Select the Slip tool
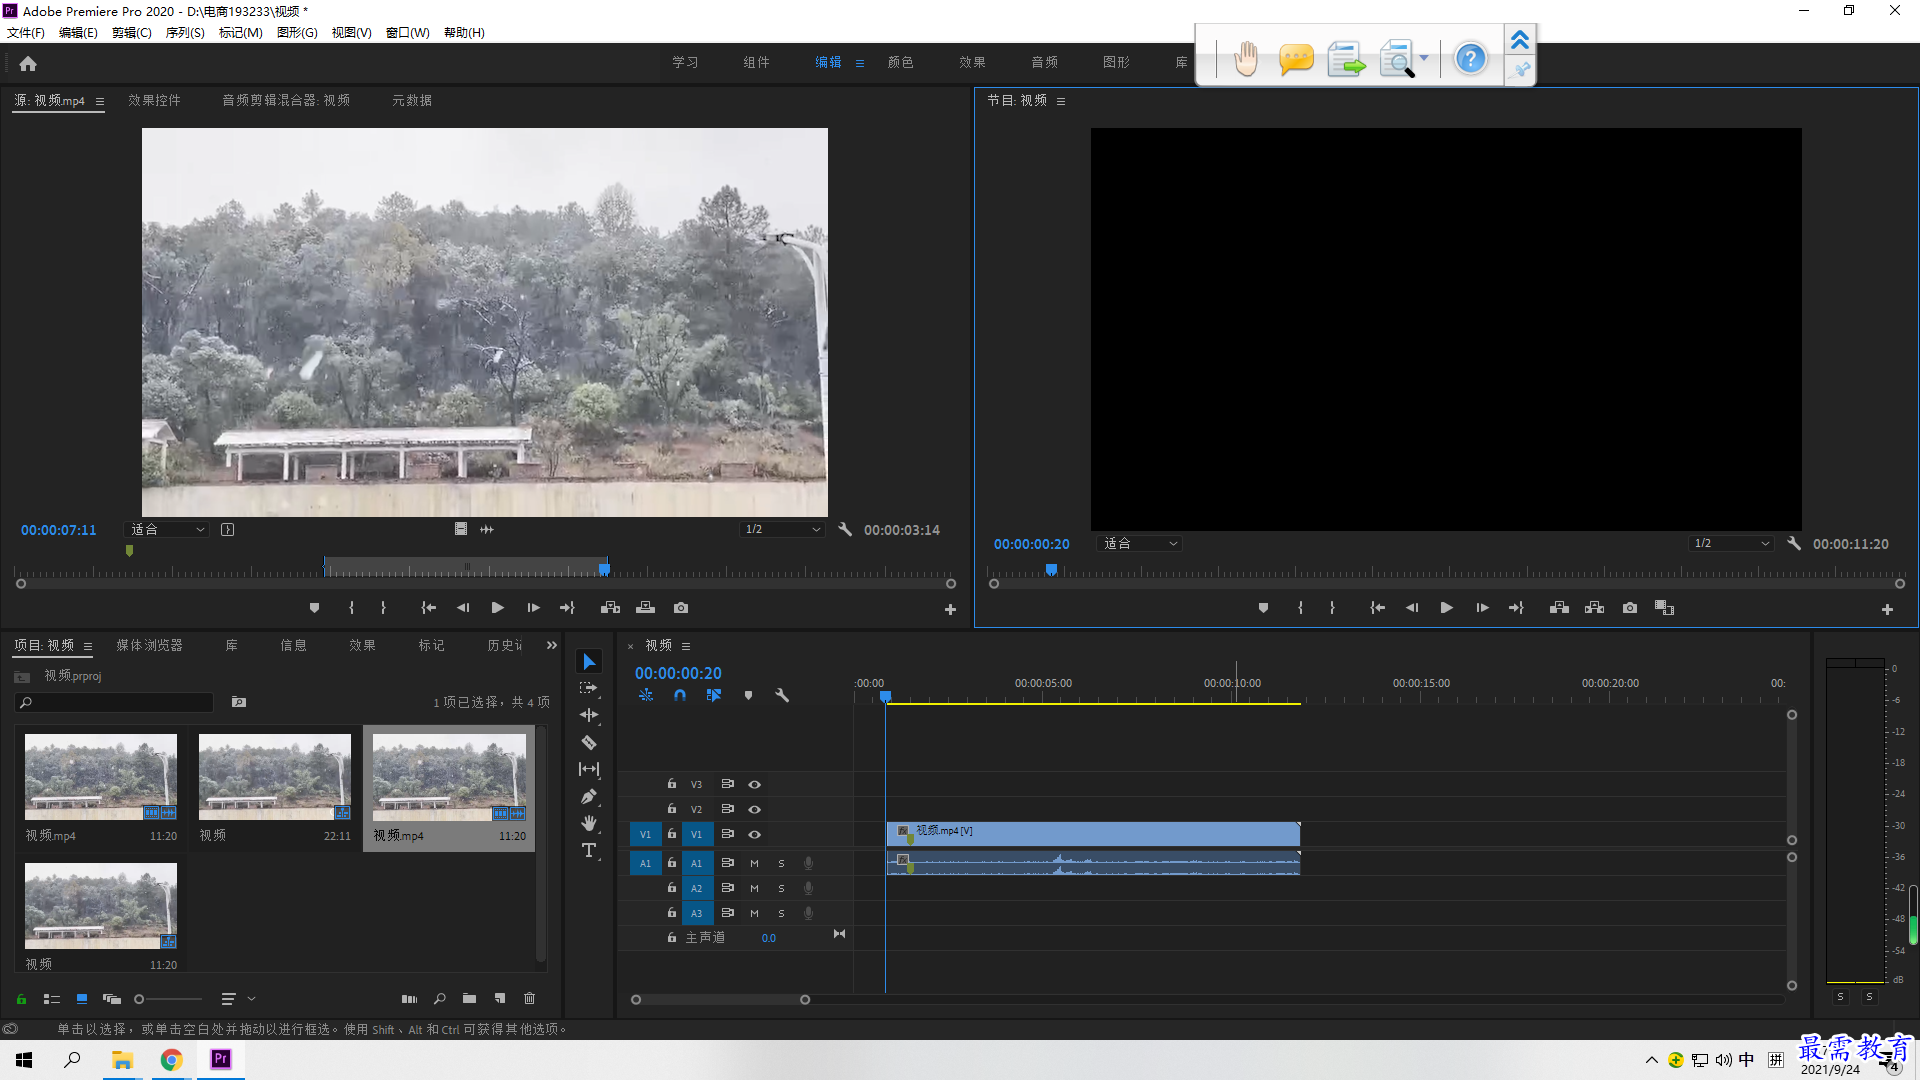The height and width of the screenshot is (1080, 1920). 589,769
